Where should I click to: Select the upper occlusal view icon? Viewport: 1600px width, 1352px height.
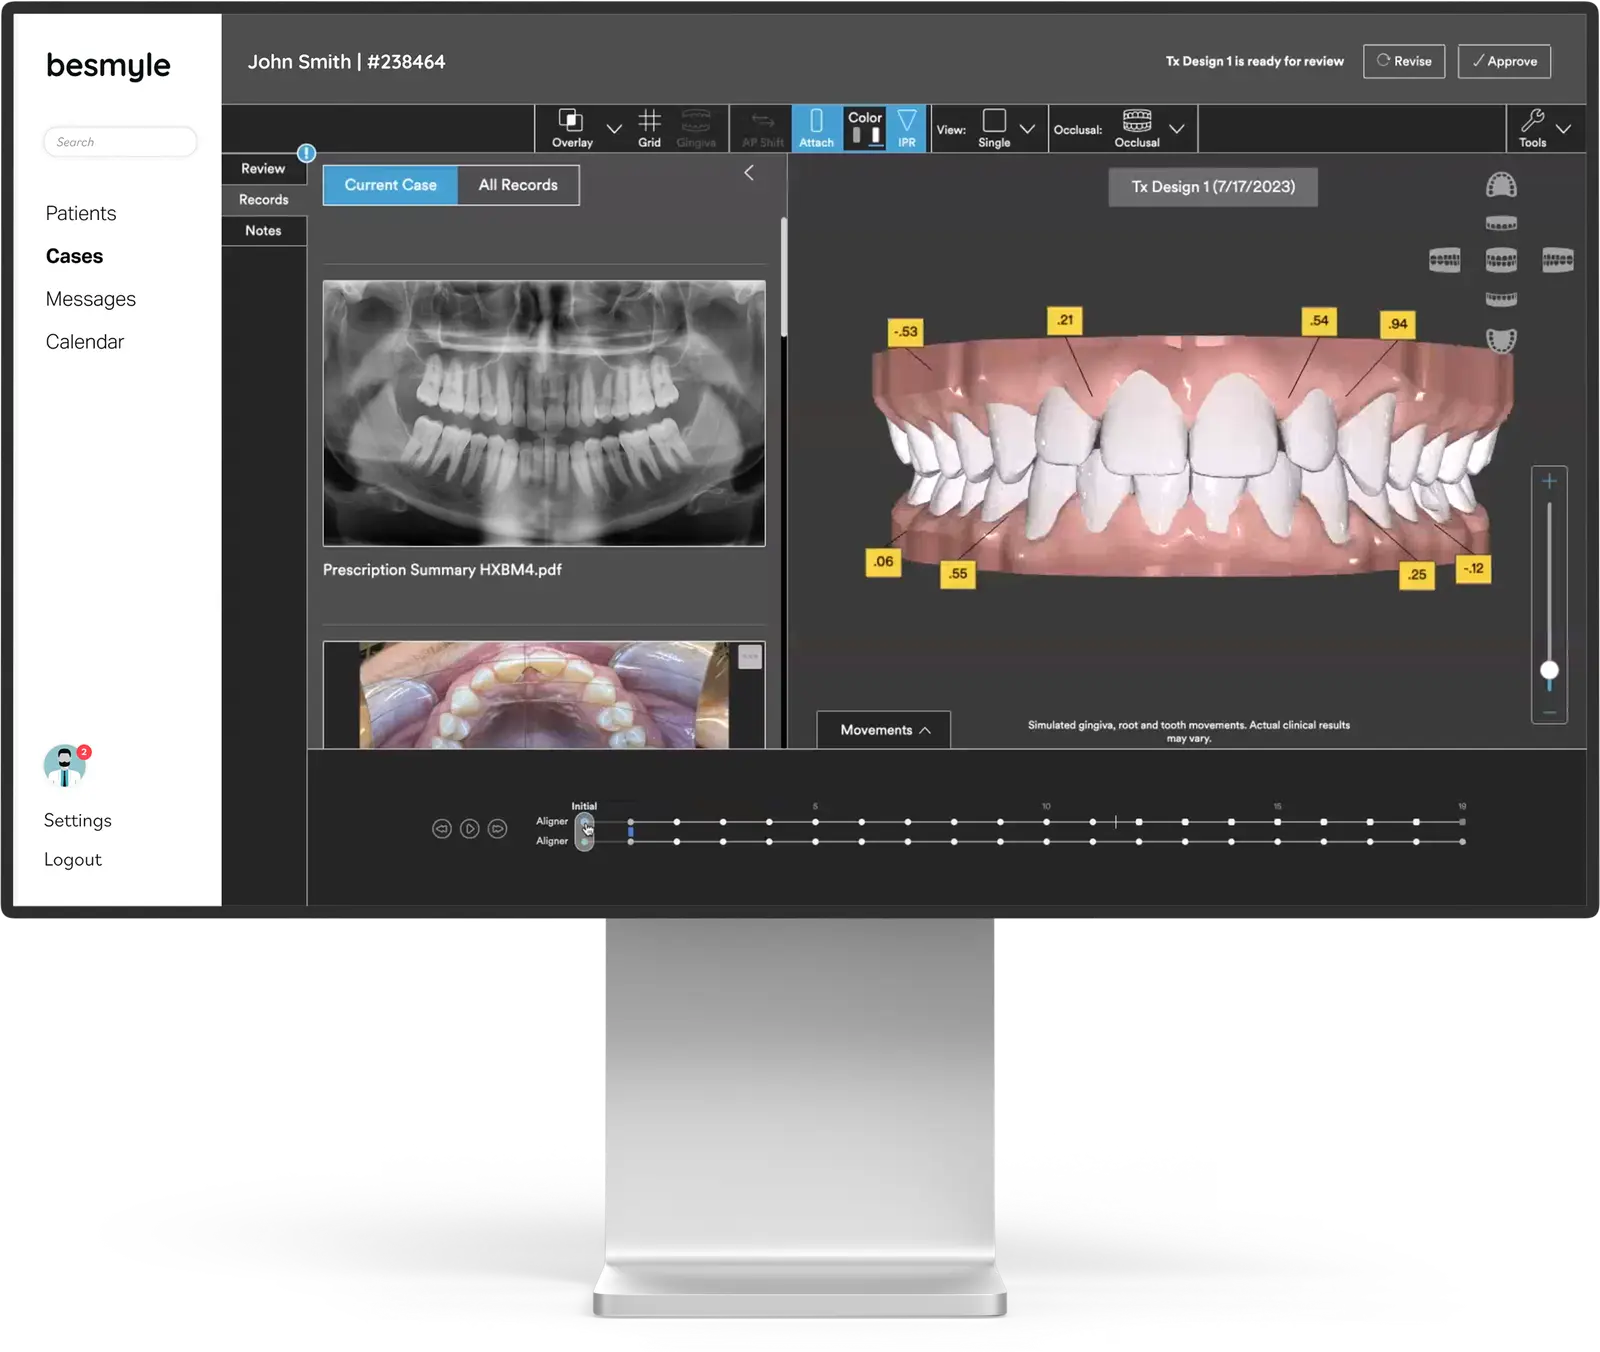(1501, 186)
